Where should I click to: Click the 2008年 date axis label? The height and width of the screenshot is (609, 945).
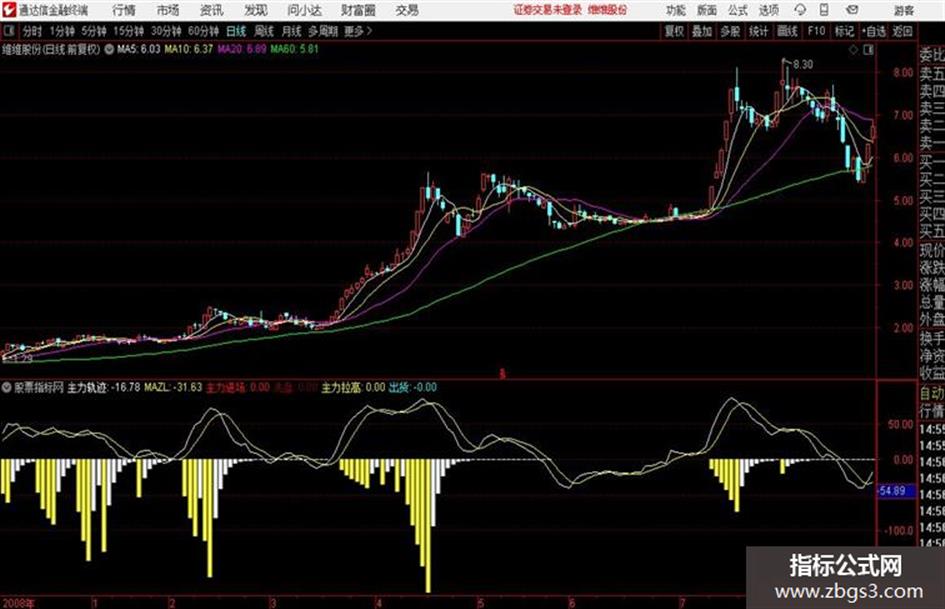tap(19, 603)
